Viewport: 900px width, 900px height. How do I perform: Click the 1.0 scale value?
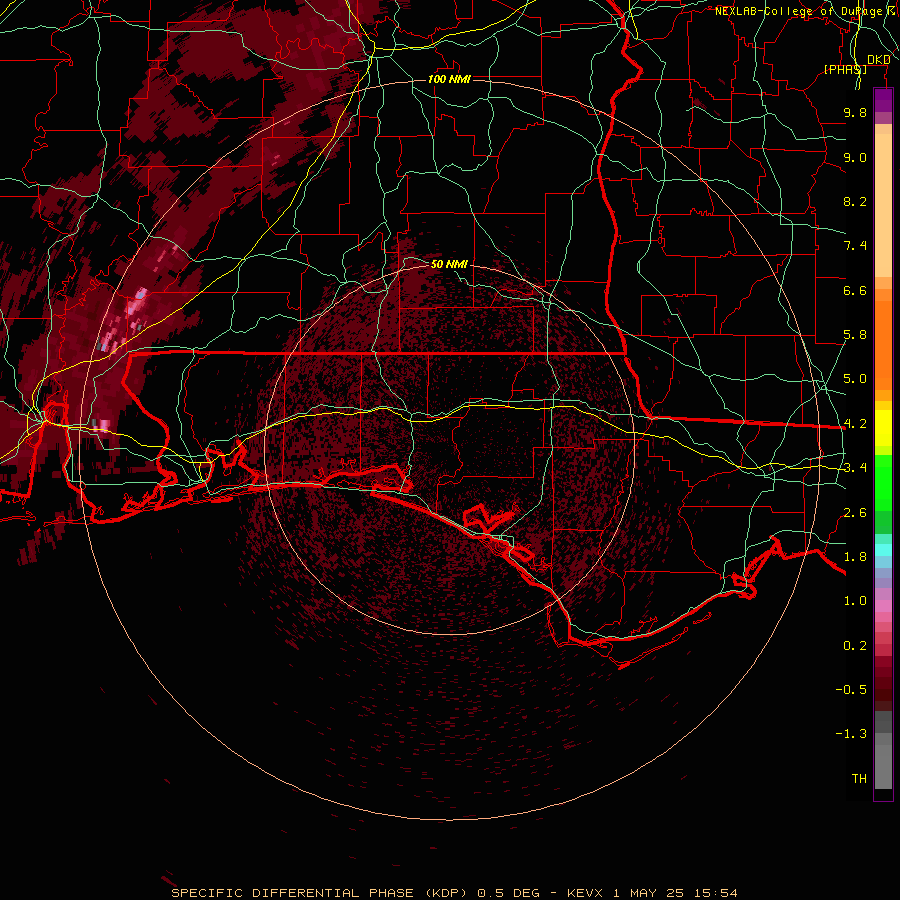[x=855, y=601]
